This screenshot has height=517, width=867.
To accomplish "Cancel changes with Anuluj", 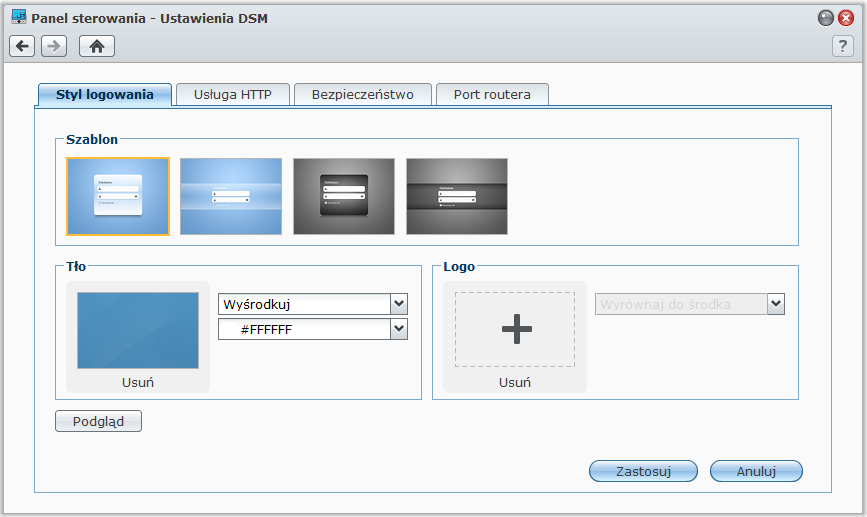I will [756, 471].
